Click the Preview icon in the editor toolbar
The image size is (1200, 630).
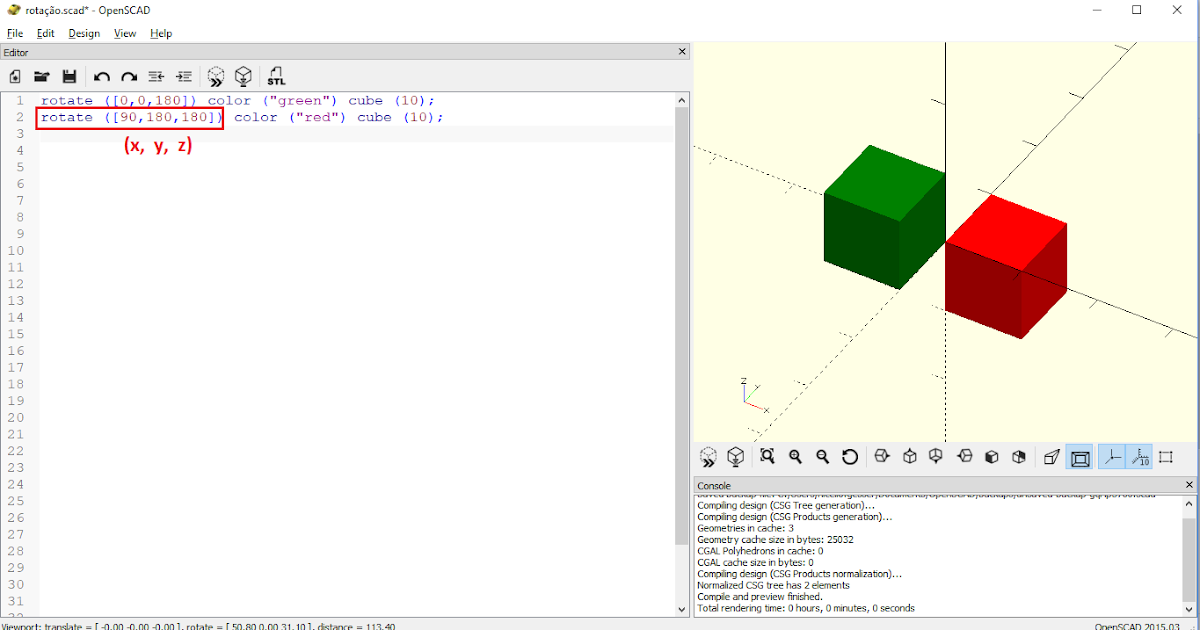[x=215, y=76]
